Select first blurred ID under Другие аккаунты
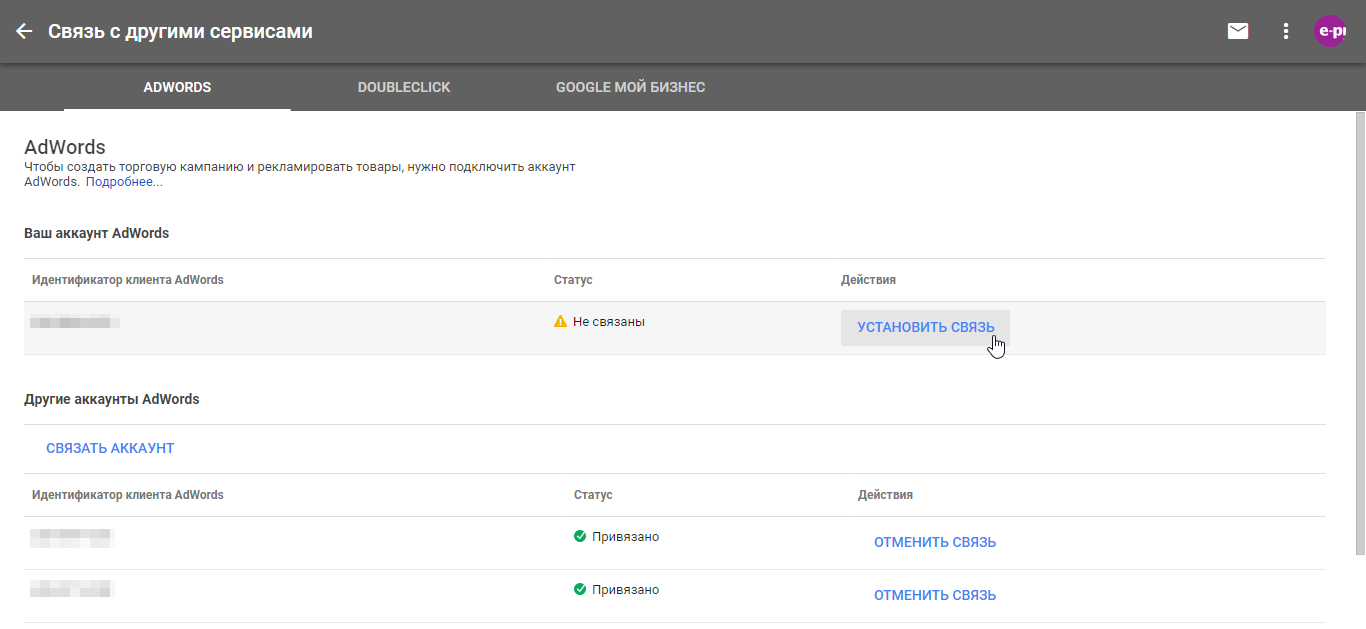 point(72,537)
